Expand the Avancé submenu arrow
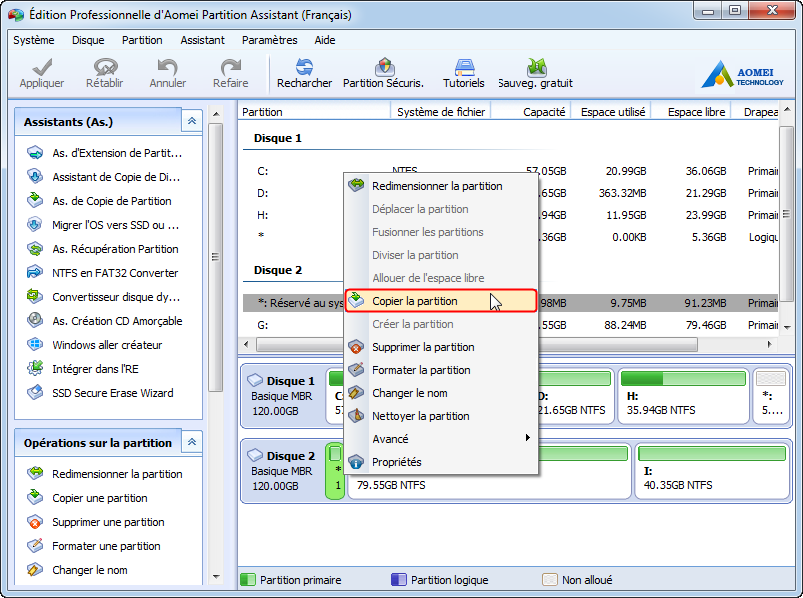803x598 pixels. [x=527, y=438]
